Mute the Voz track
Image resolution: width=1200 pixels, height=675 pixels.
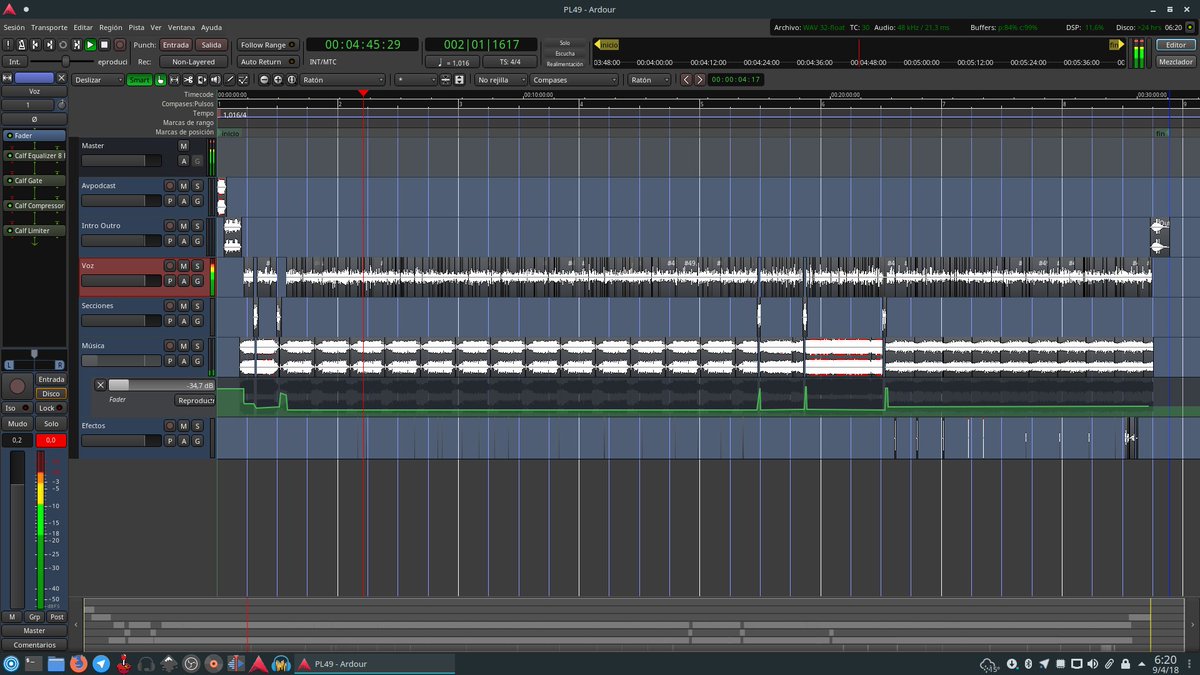[183, 266]
